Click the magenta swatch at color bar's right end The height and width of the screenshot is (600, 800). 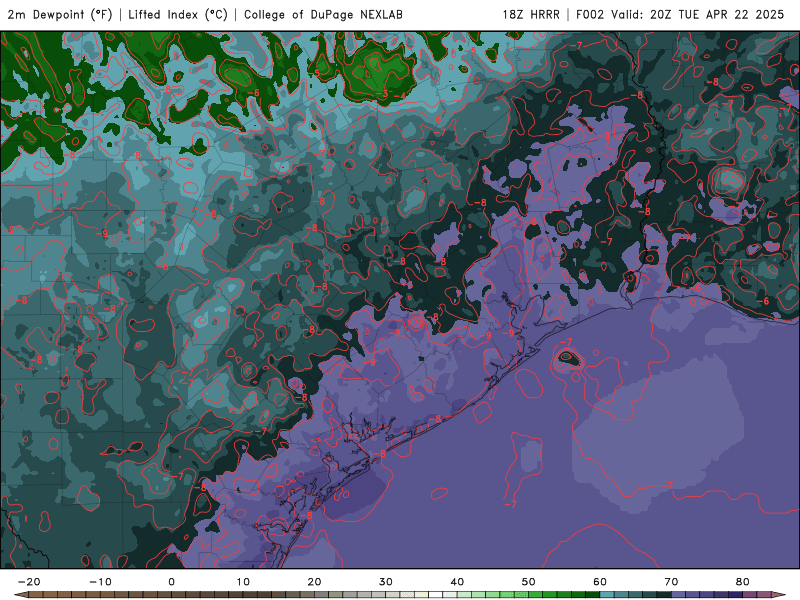click(x=763, y=594)
